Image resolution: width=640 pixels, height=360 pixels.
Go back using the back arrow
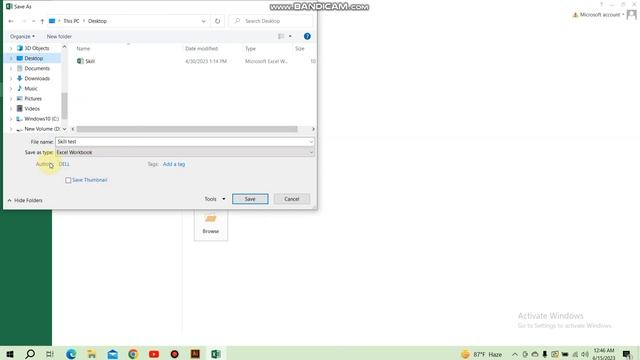pyautogui.click(x=11, y=21)
